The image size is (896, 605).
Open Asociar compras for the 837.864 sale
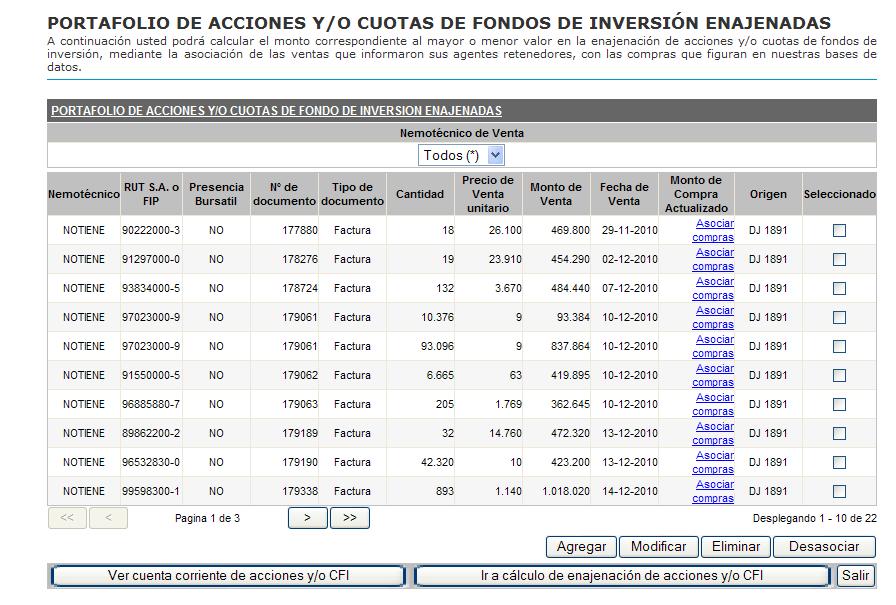(x=713, y=346)
